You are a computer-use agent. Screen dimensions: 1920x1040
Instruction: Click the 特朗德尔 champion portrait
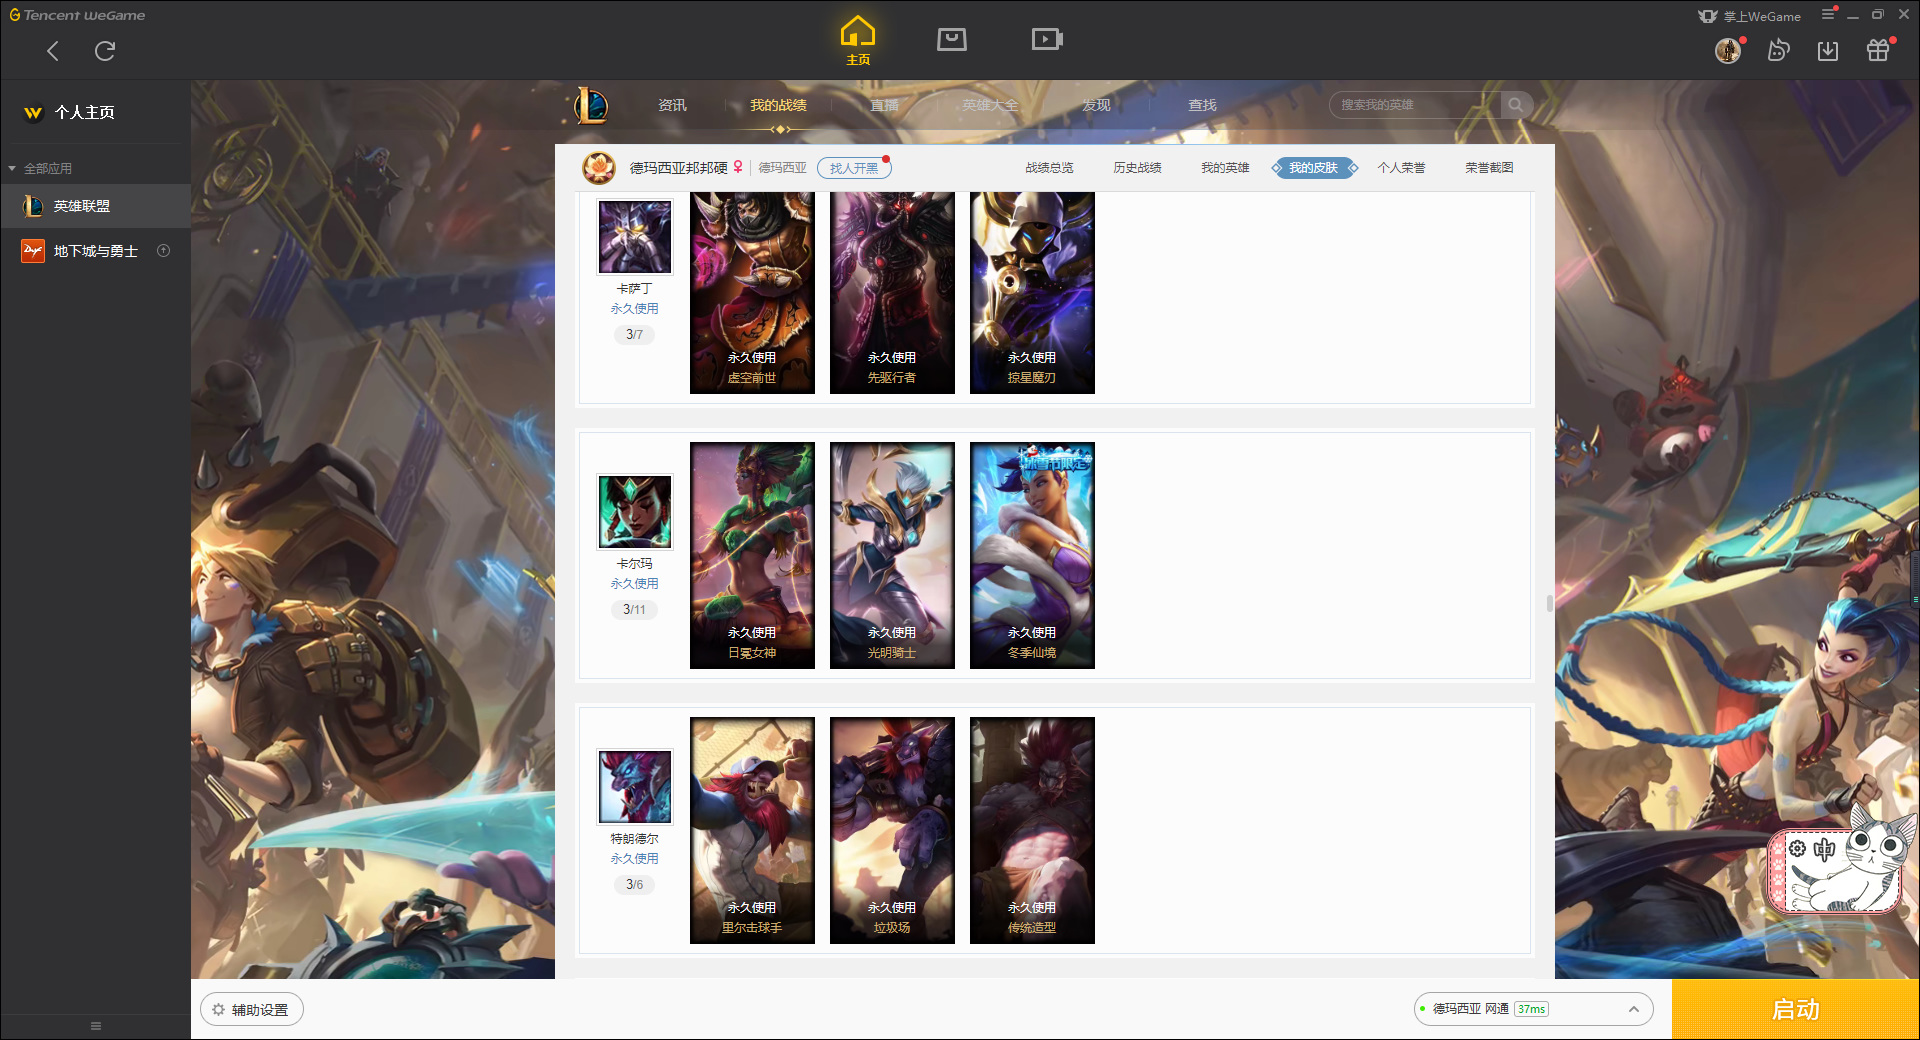pyautogui.click(x=635, y=786)
